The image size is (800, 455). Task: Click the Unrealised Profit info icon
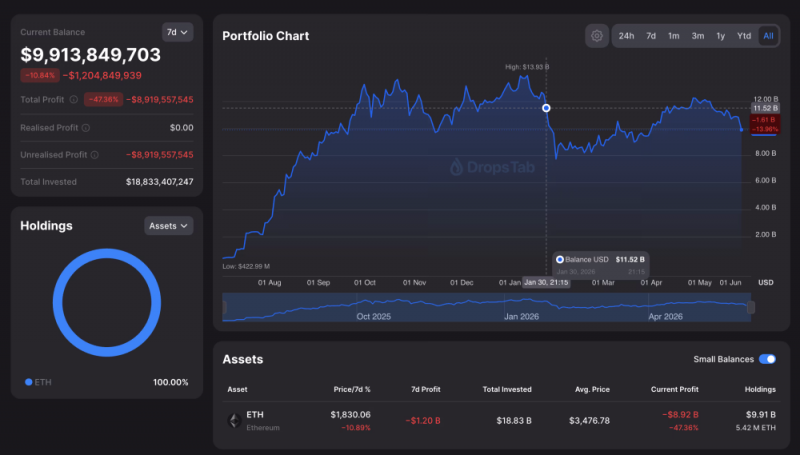(94, 155)
